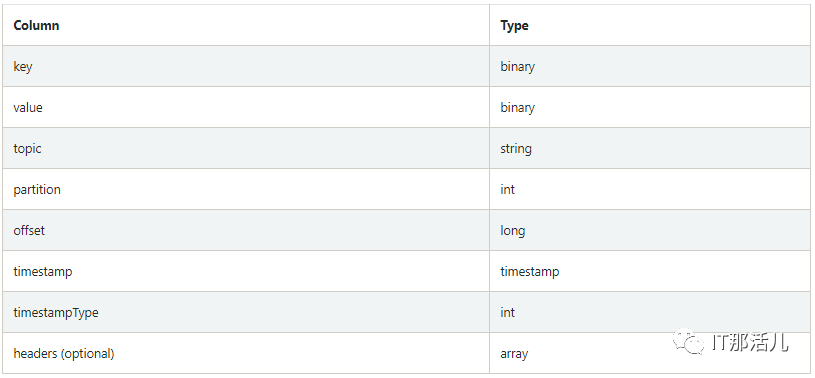815x378 pixels.
Task: Select the long type cell
Action: click(x=649, y=230)
